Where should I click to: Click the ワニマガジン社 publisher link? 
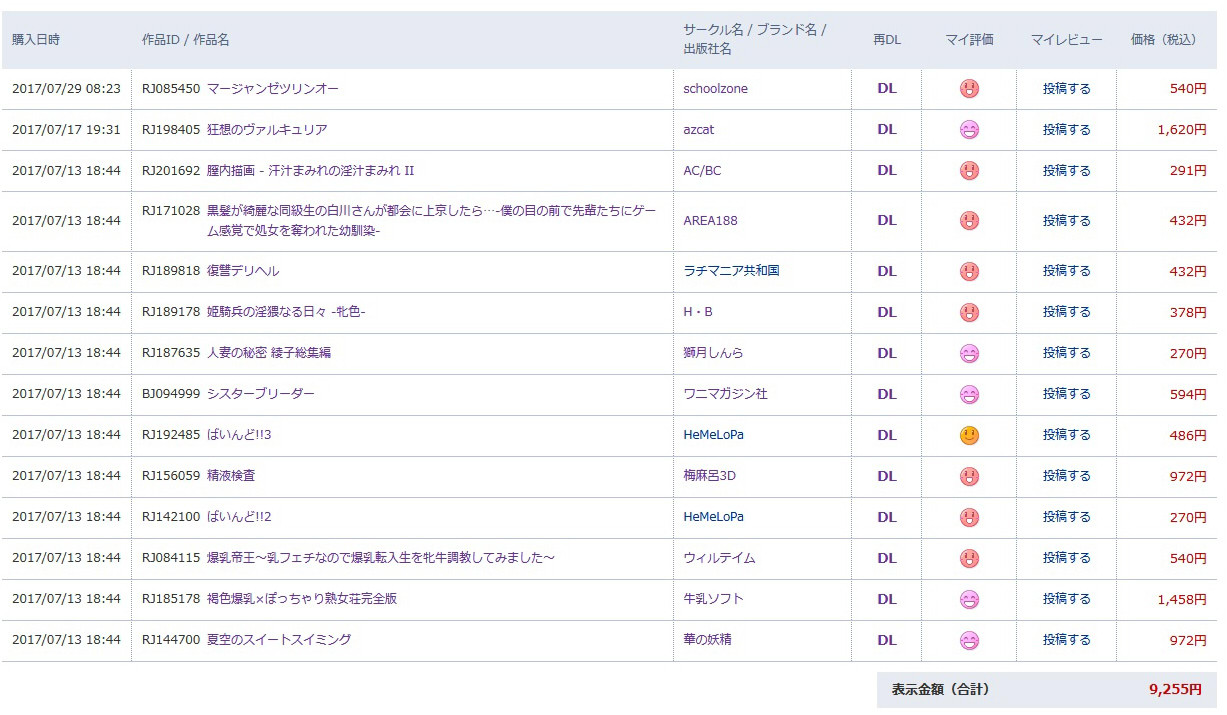tap(725, 394)
